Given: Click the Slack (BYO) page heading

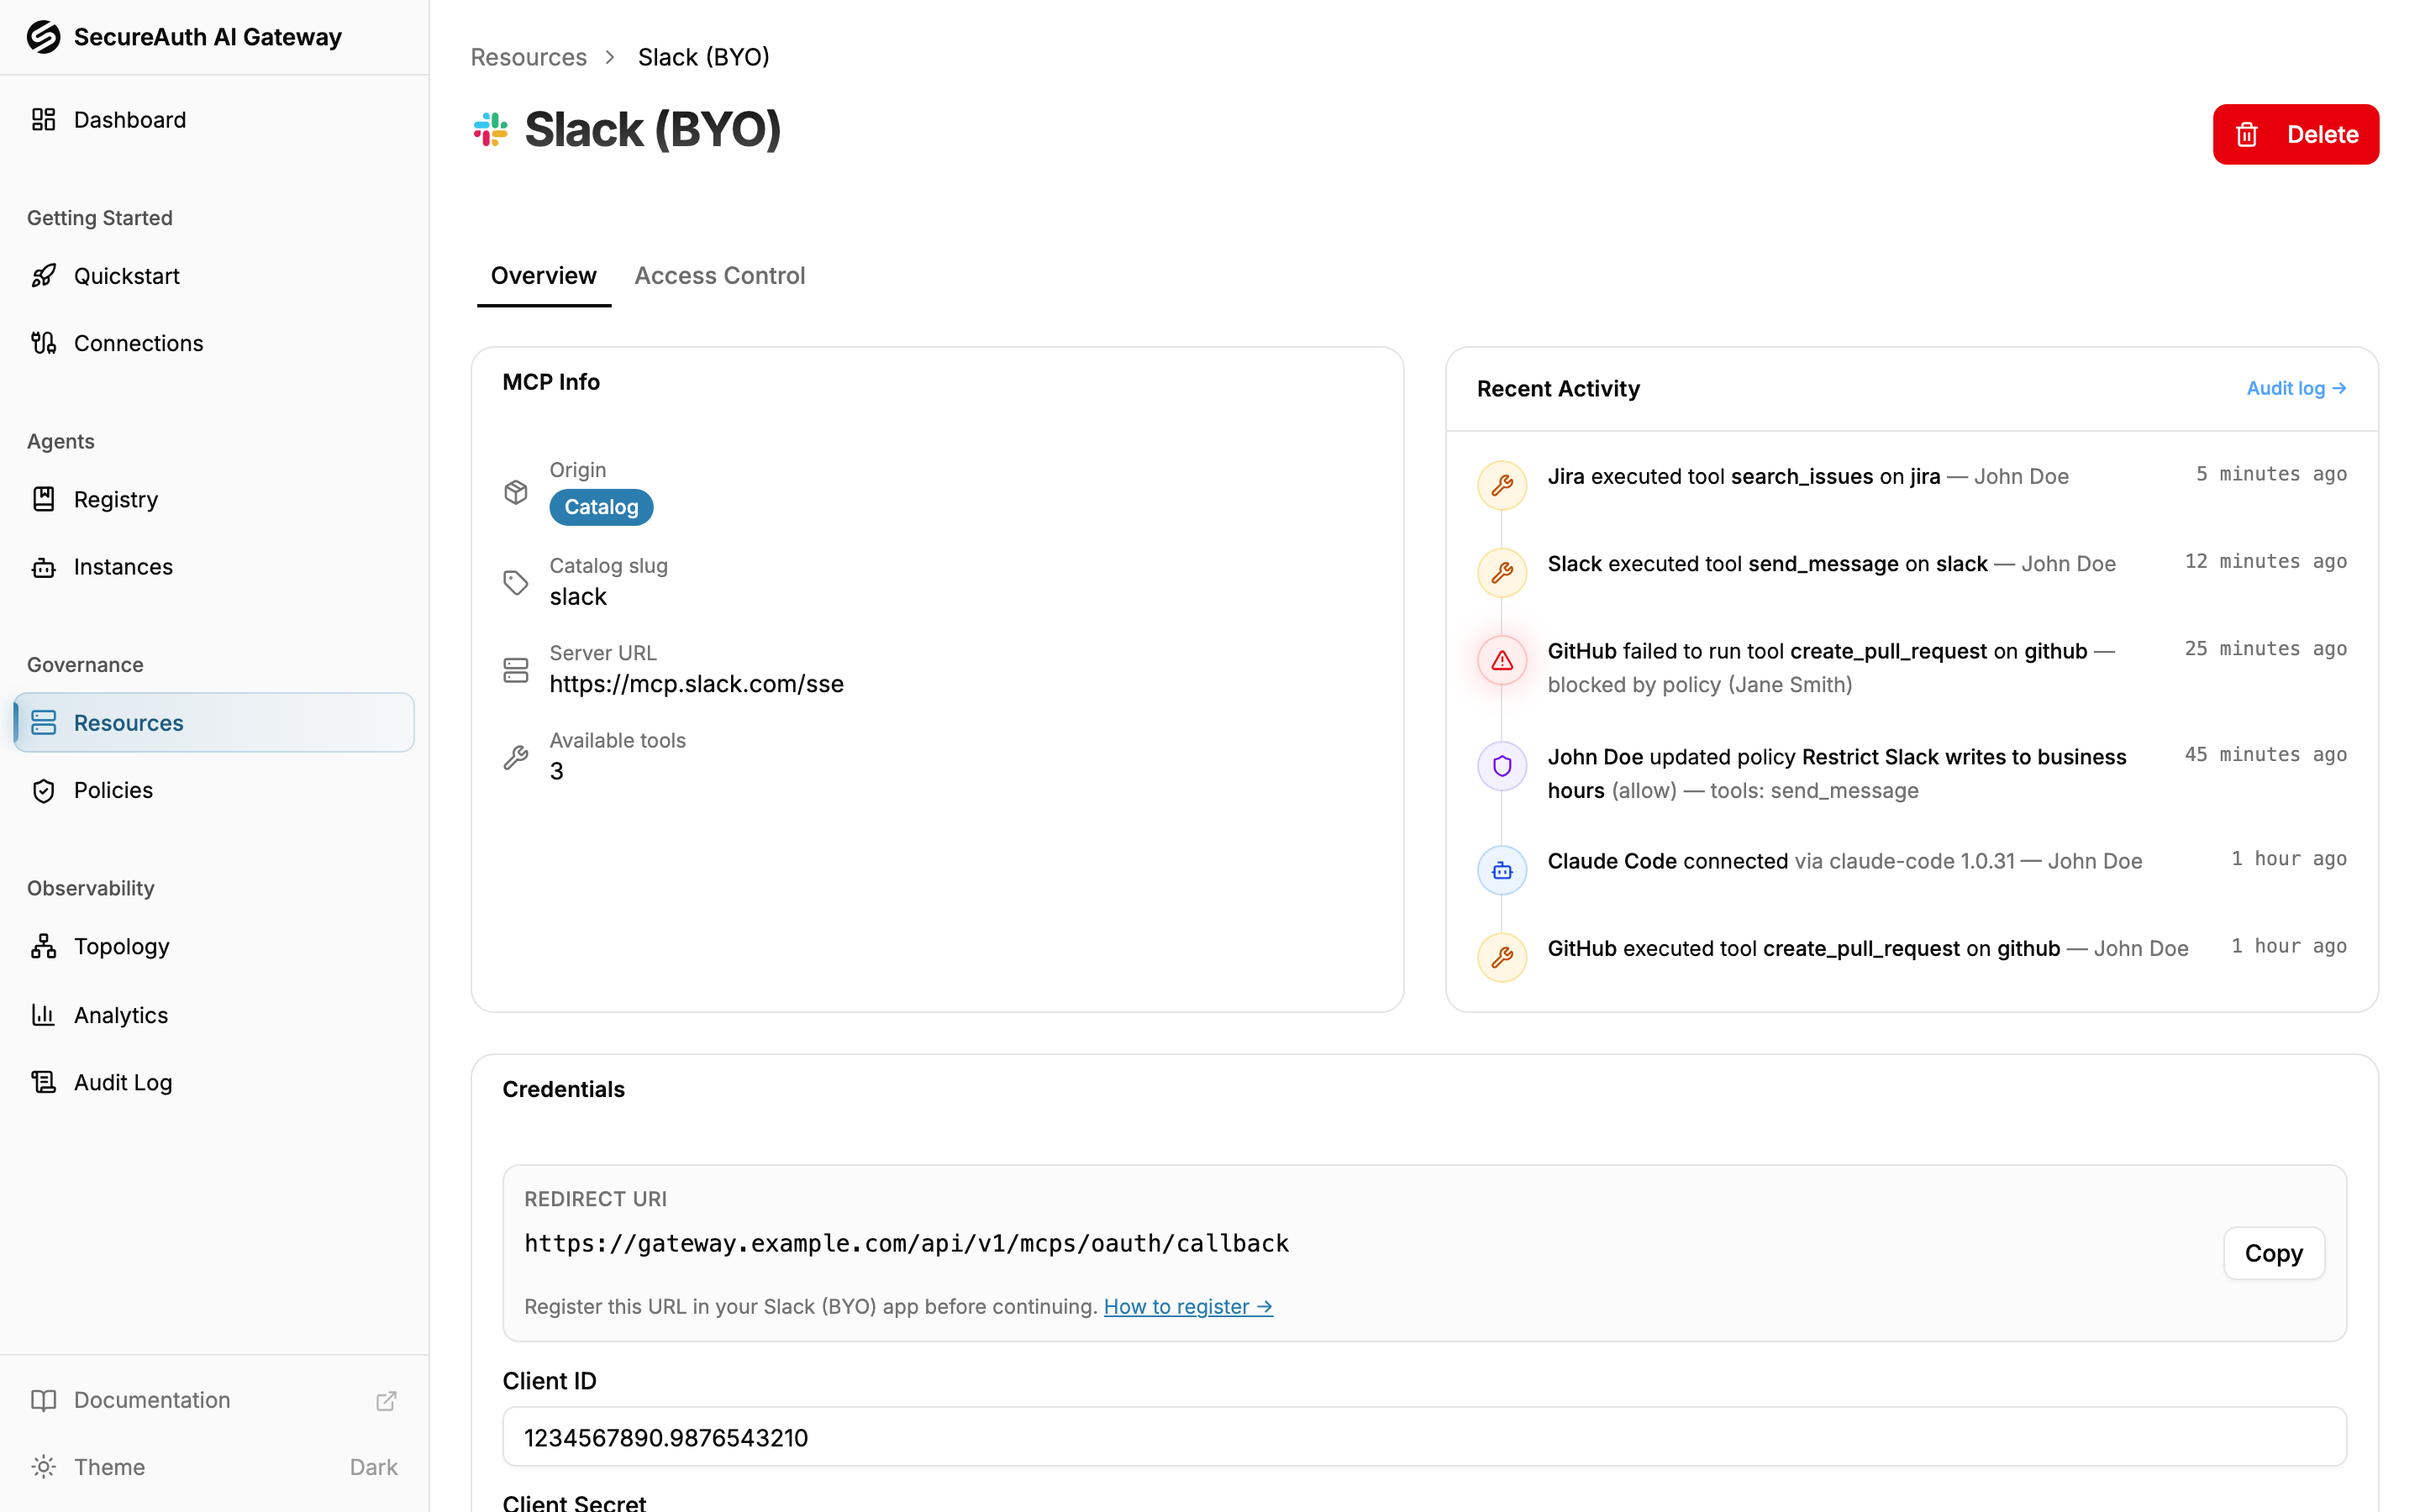Looking at the screenshot, I should point(652,130).
